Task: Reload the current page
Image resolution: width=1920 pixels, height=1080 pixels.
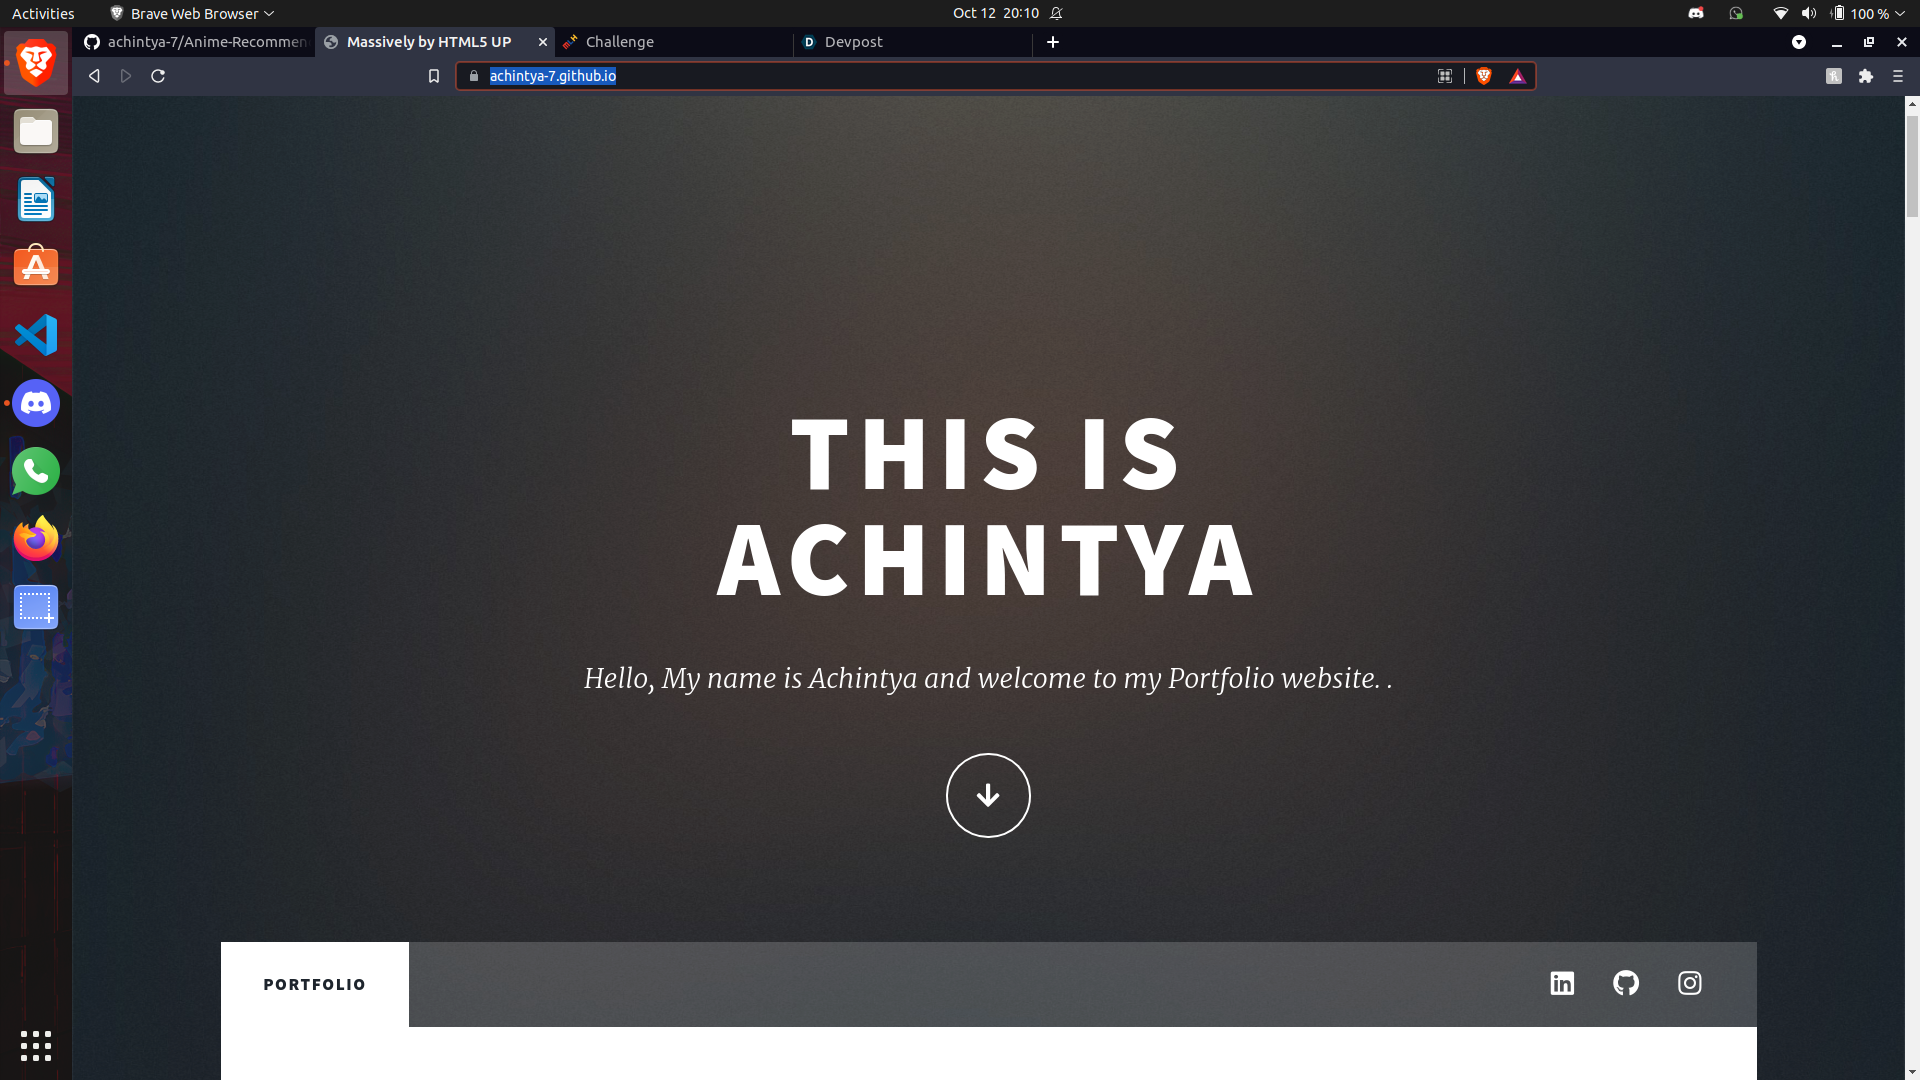Action: (x=158, y=76)
